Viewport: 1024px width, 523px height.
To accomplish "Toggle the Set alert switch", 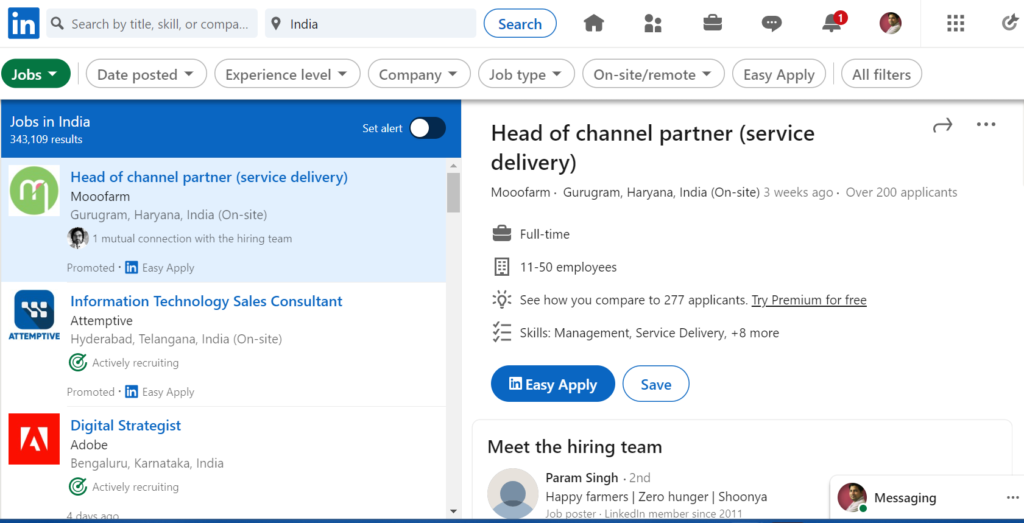I will point(427,129).
